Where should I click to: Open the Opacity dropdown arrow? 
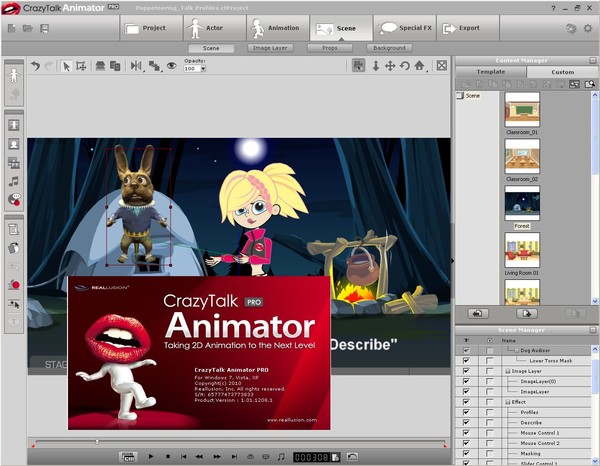[x=203, y=69]
